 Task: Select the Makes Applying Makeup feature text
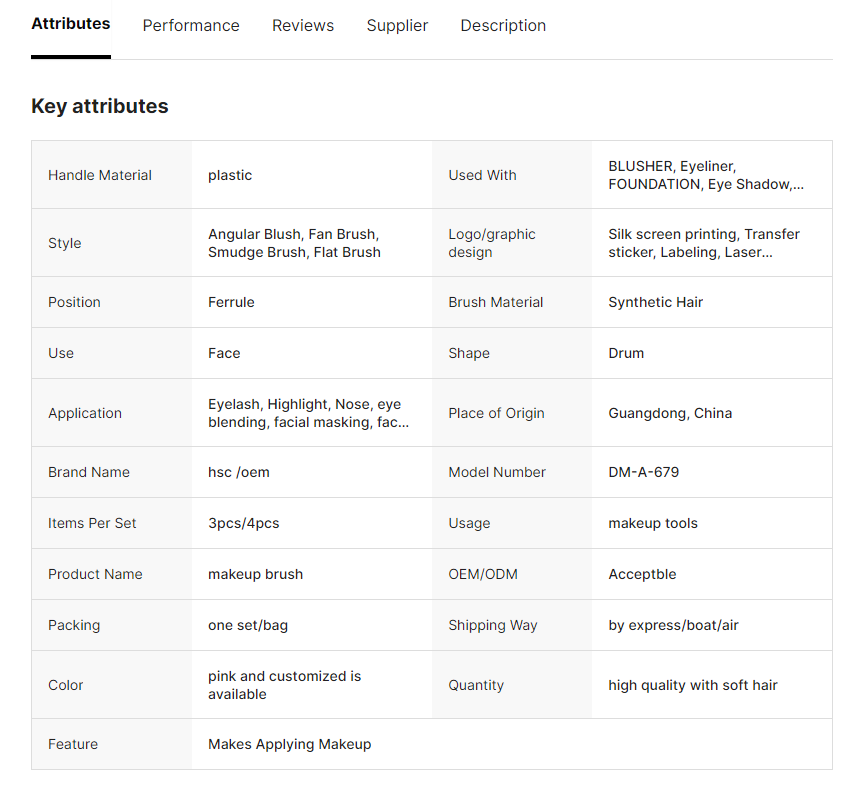tap(289, 744)
